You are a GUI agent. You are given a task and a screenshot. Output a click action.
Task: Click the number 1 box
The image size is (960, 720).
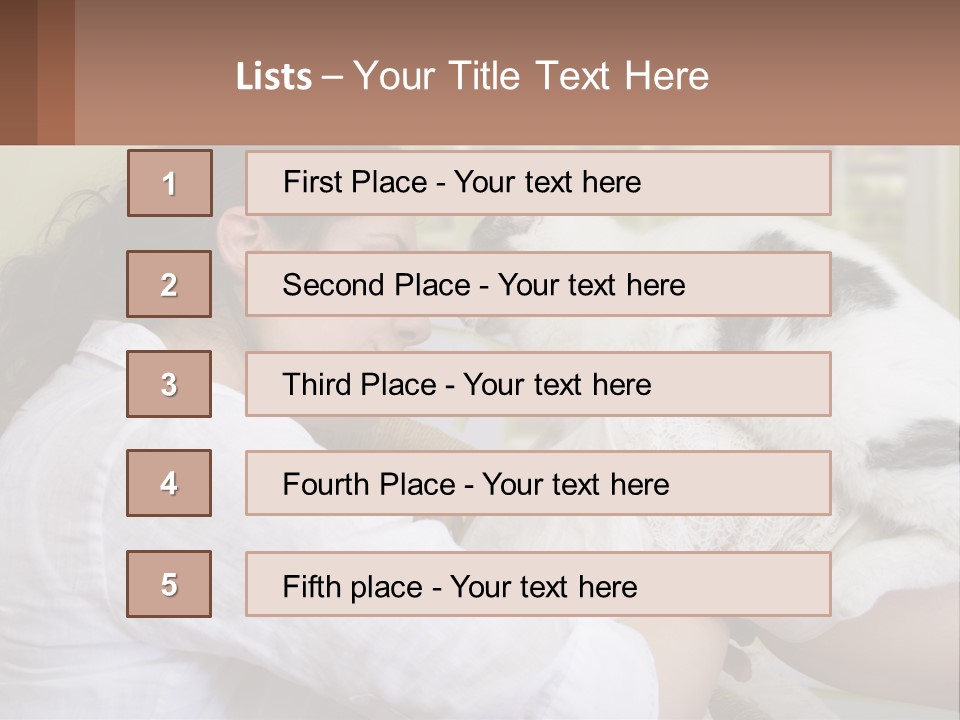point(170,183)
